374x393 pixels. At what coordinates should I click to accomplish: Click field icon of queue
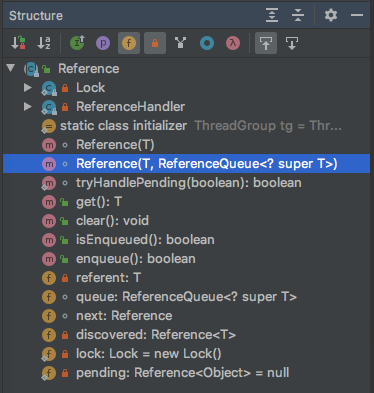[49, 297]
